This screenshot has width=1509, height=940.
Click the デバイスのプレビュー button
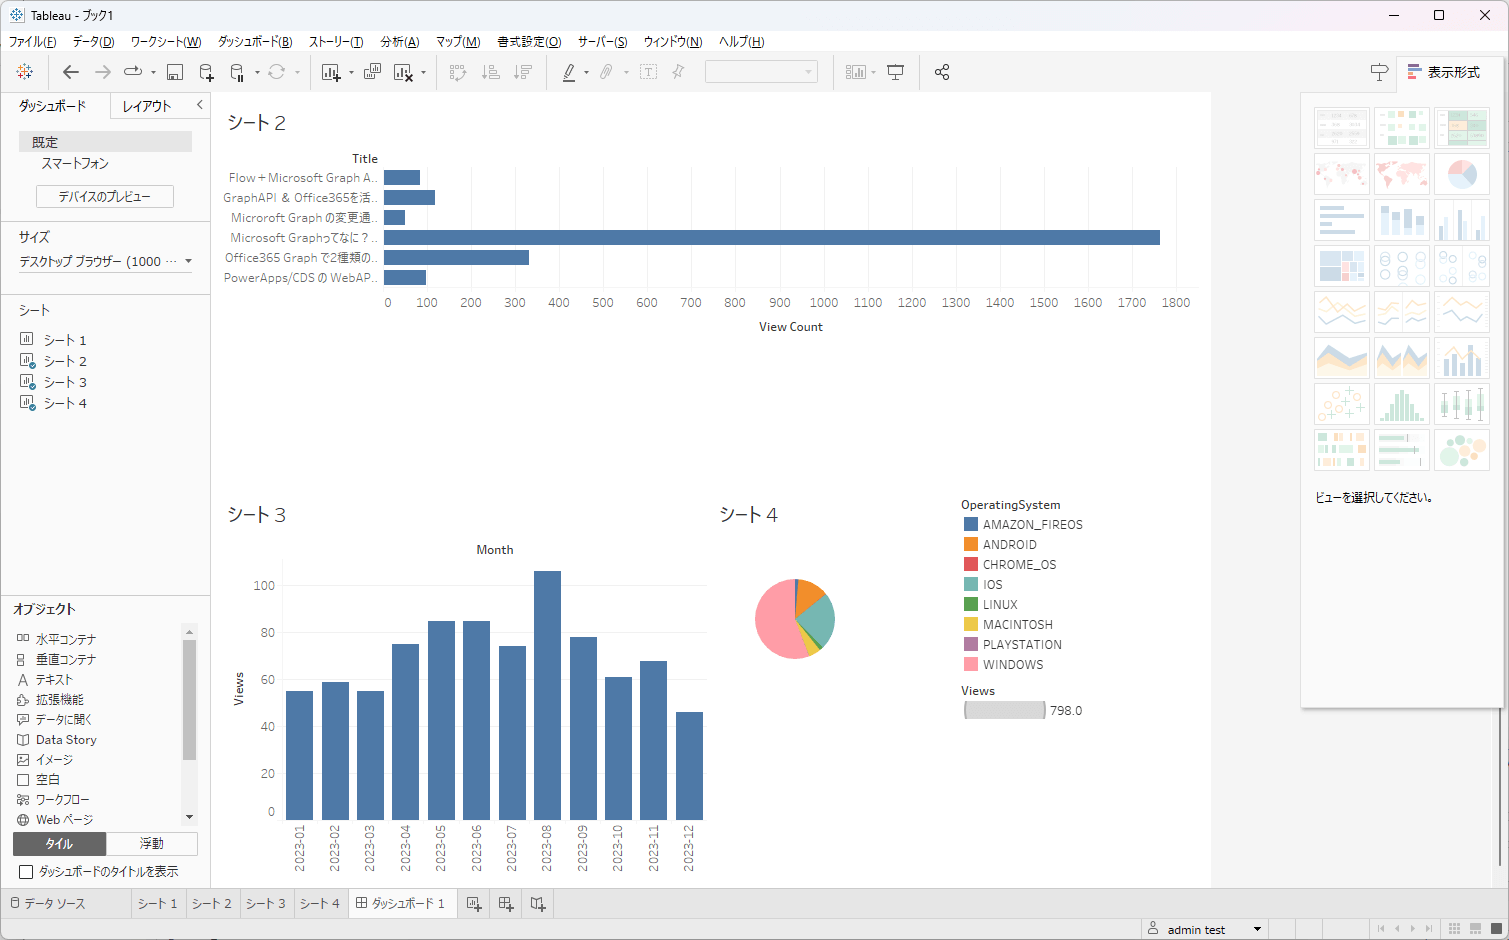104,196
